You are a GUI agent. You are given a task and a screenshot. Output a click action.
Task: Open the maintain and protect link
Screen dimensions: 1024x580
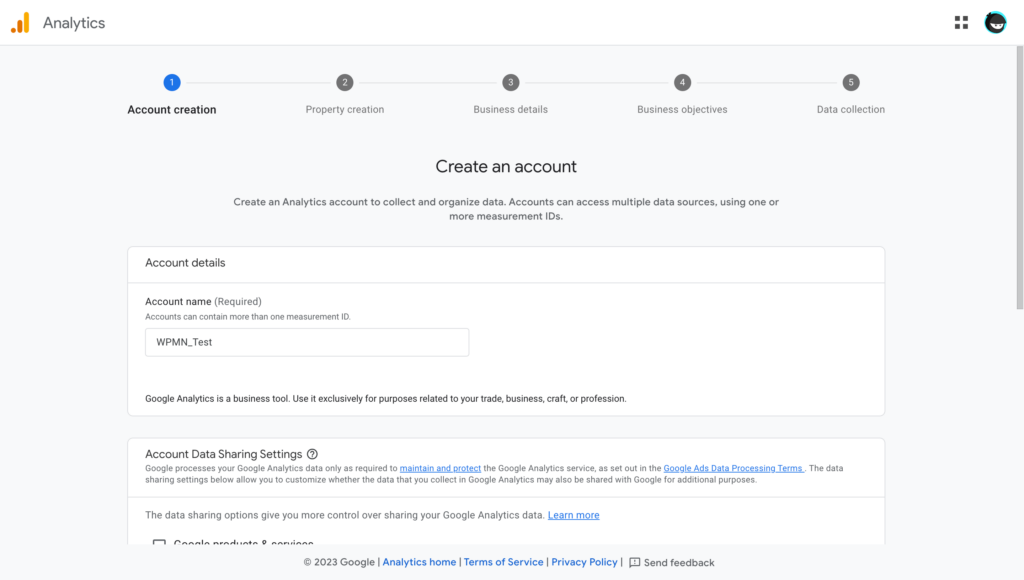[440, 467]
